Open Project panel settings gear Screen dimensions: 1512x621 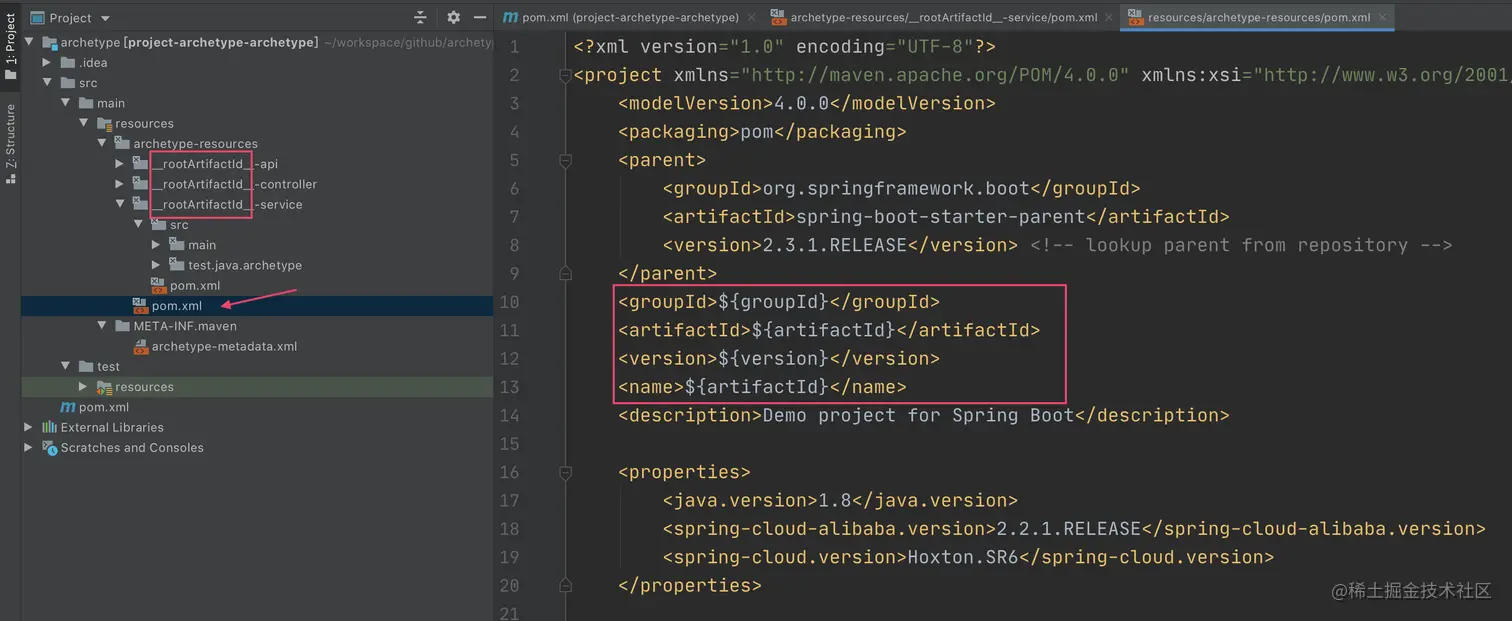[x=454, y=18]
